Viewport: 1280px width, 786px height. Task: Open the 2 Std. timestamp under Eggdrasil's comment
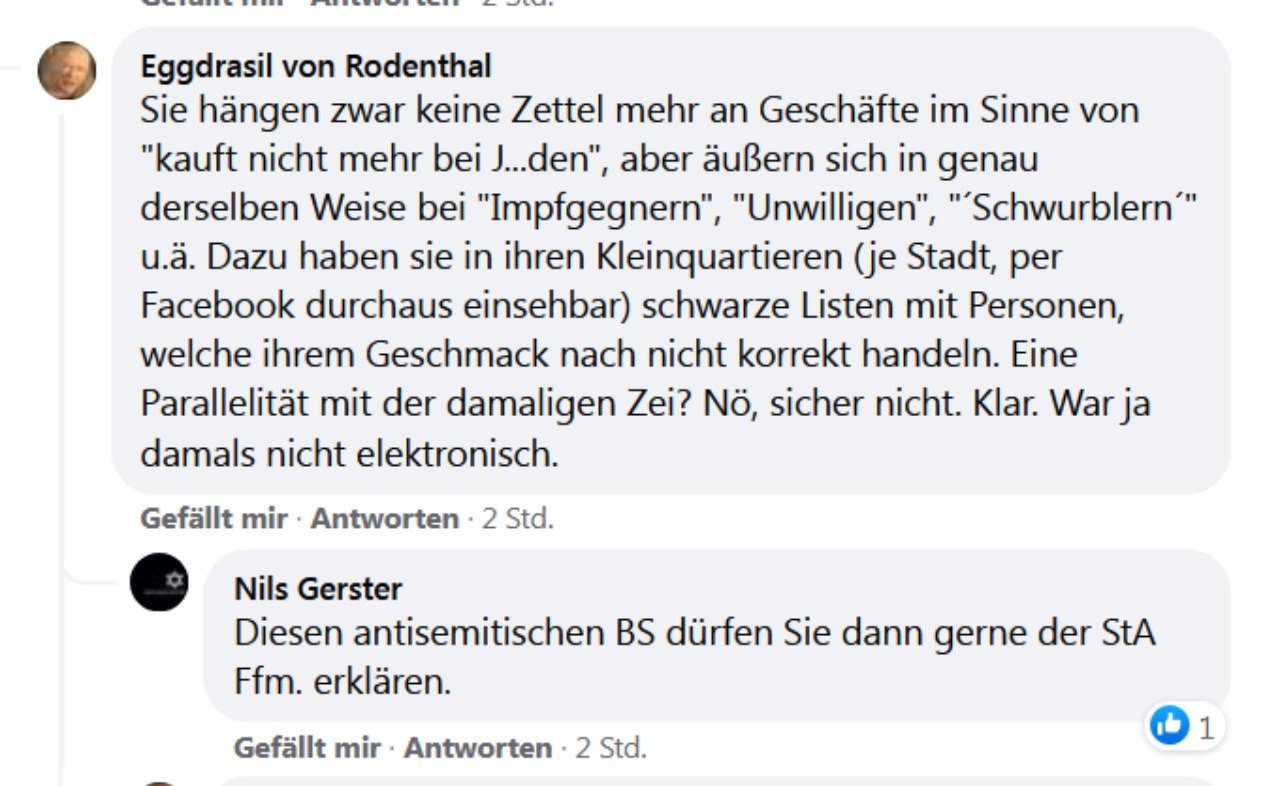coord(518,519)
